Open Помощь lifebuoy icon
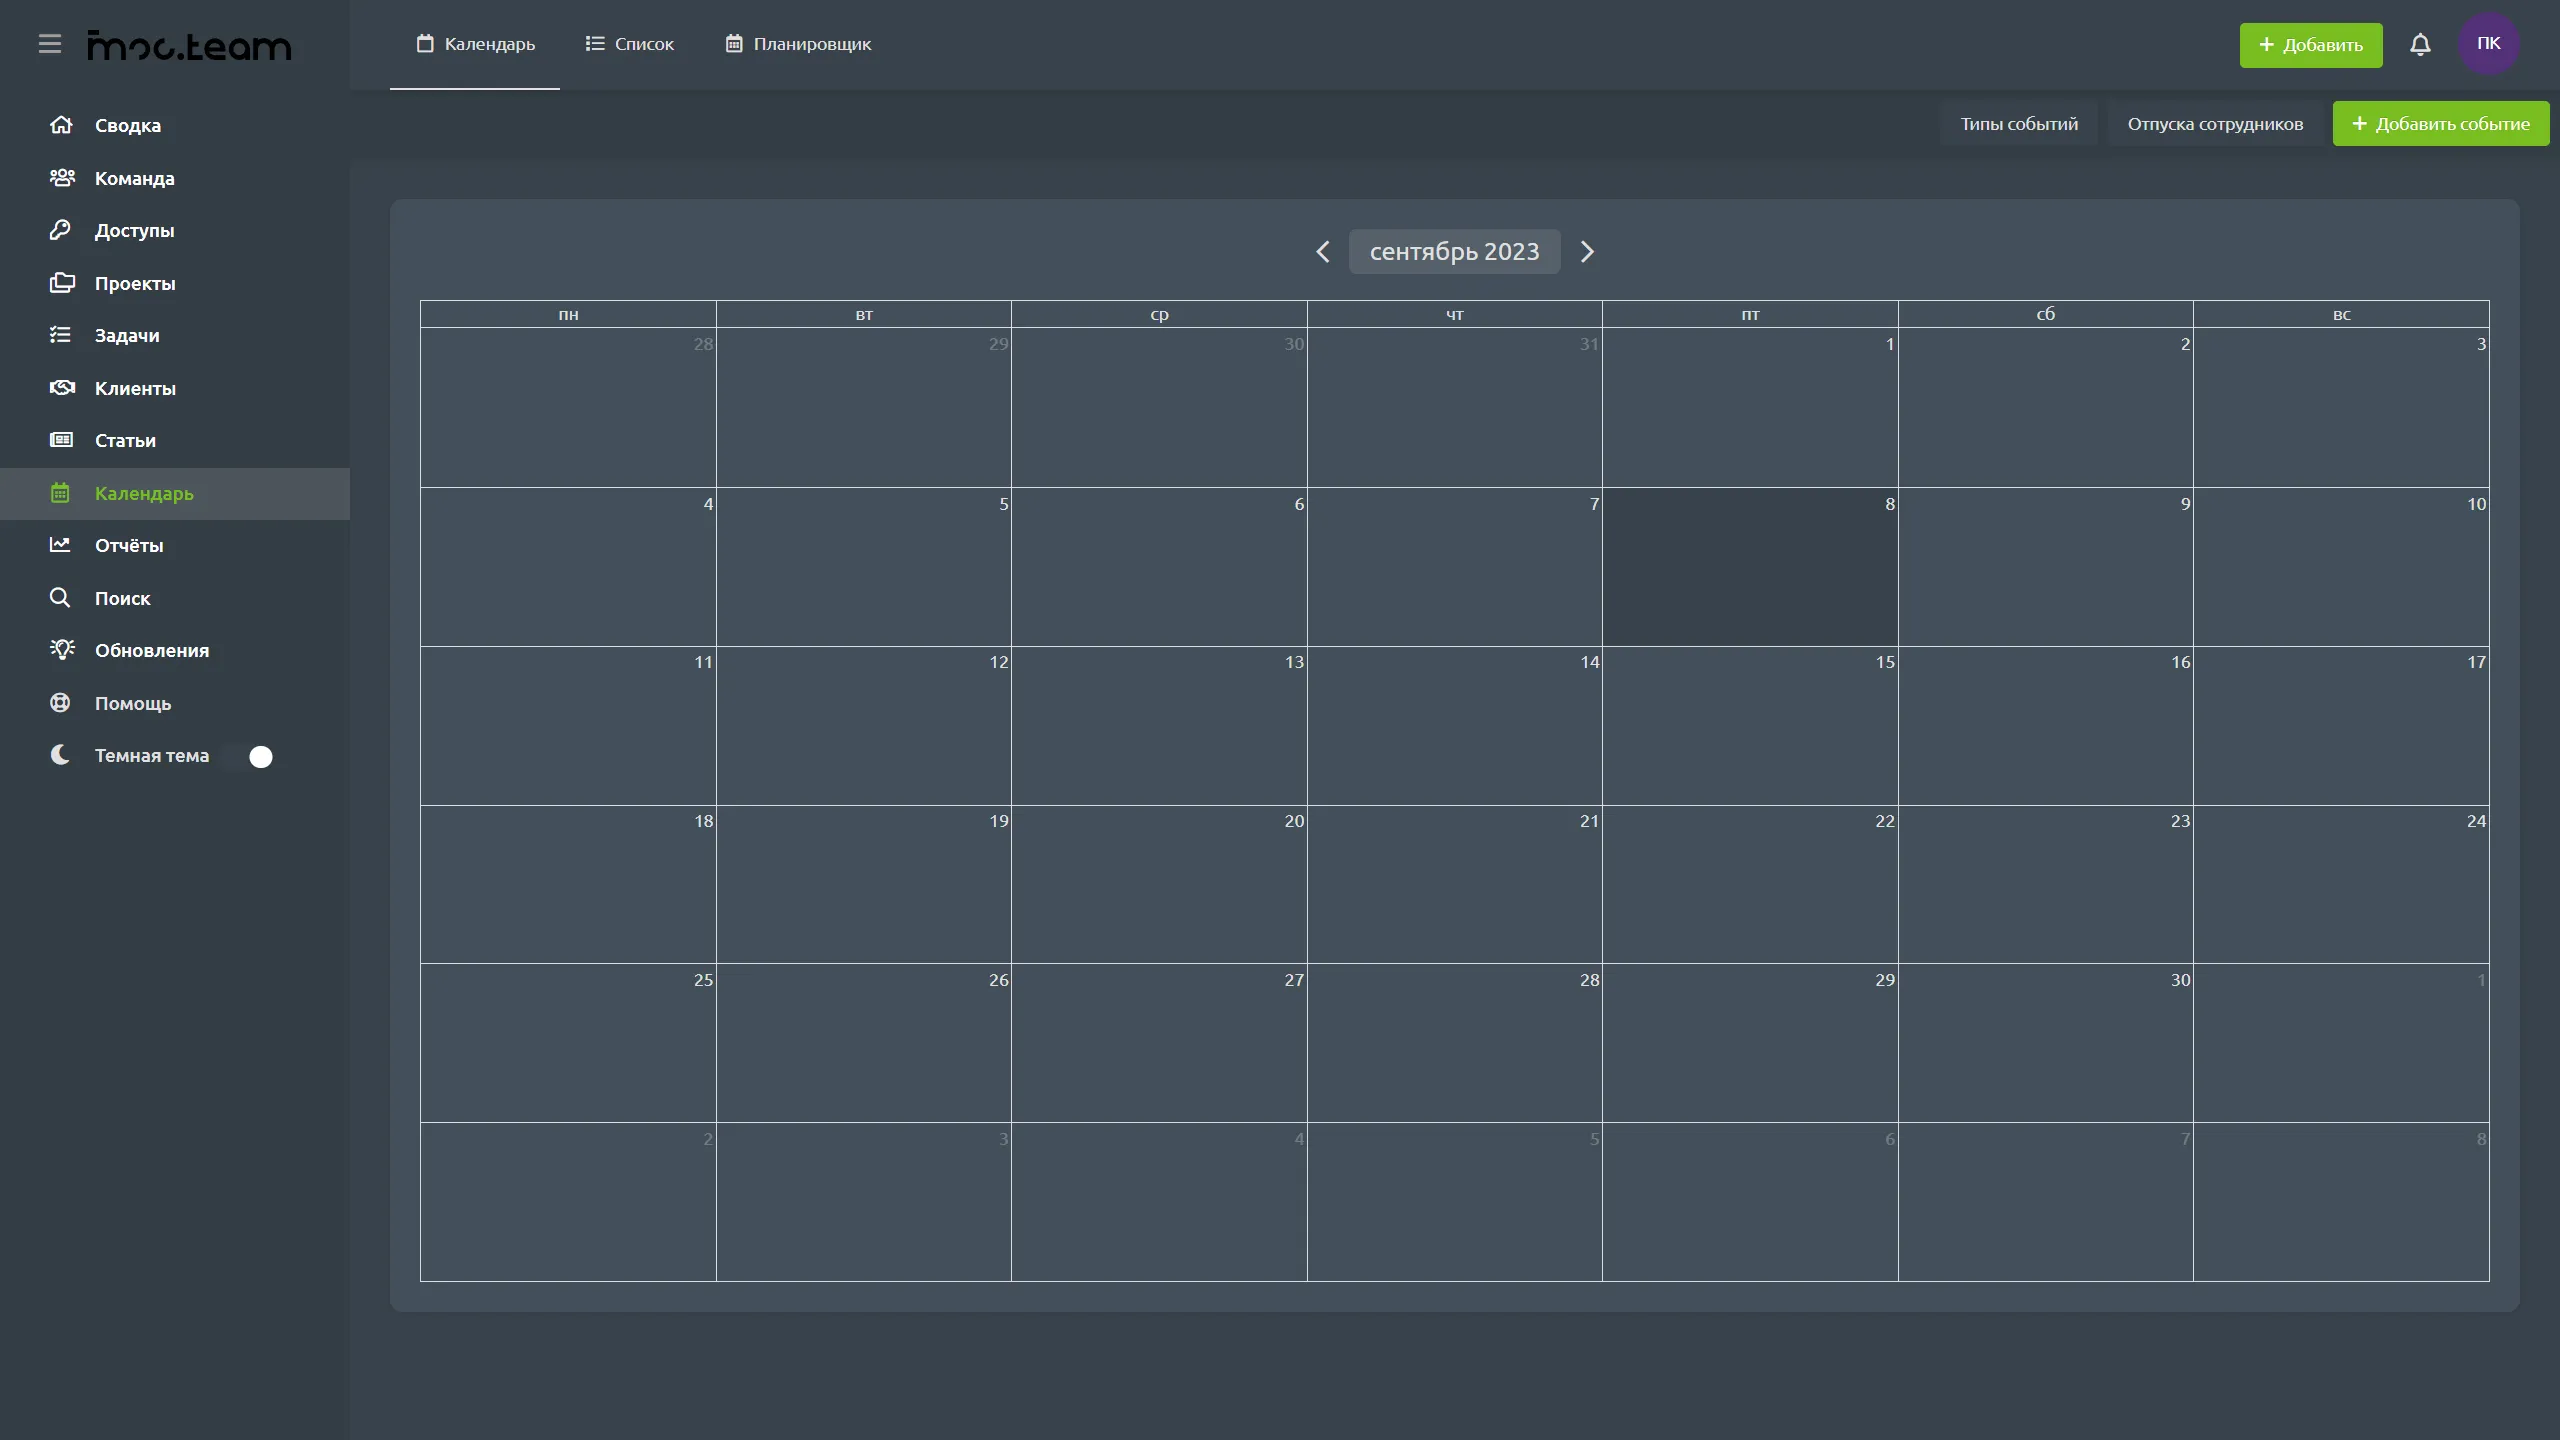 point(61,703)
